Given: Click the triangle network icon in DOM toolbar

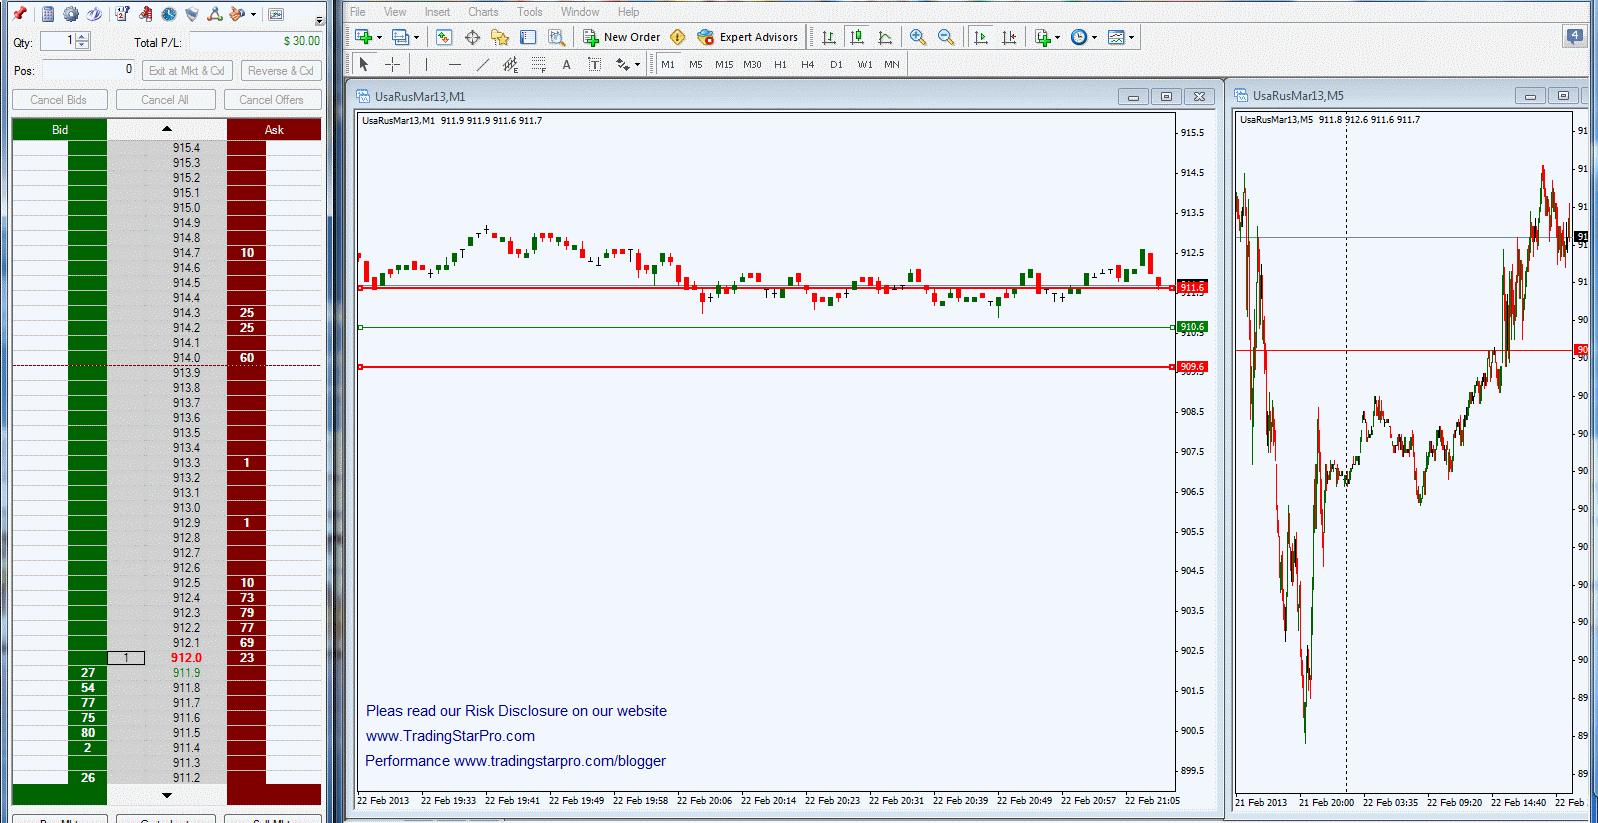Looking at the screenshot, I should click(214, 14).
